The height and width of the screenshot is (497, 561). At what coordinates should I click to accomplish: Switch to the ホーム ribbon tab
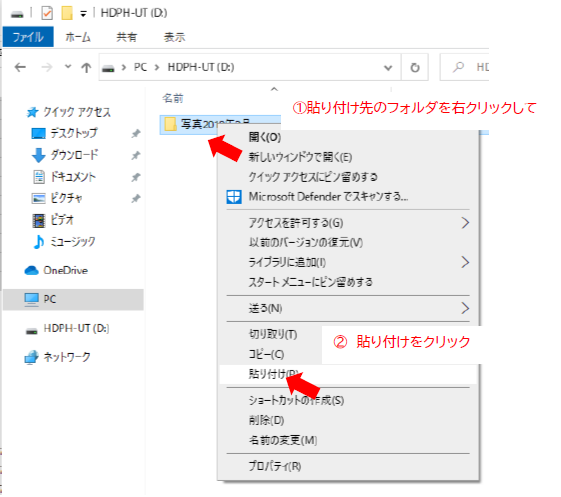[x=78, y=37]
